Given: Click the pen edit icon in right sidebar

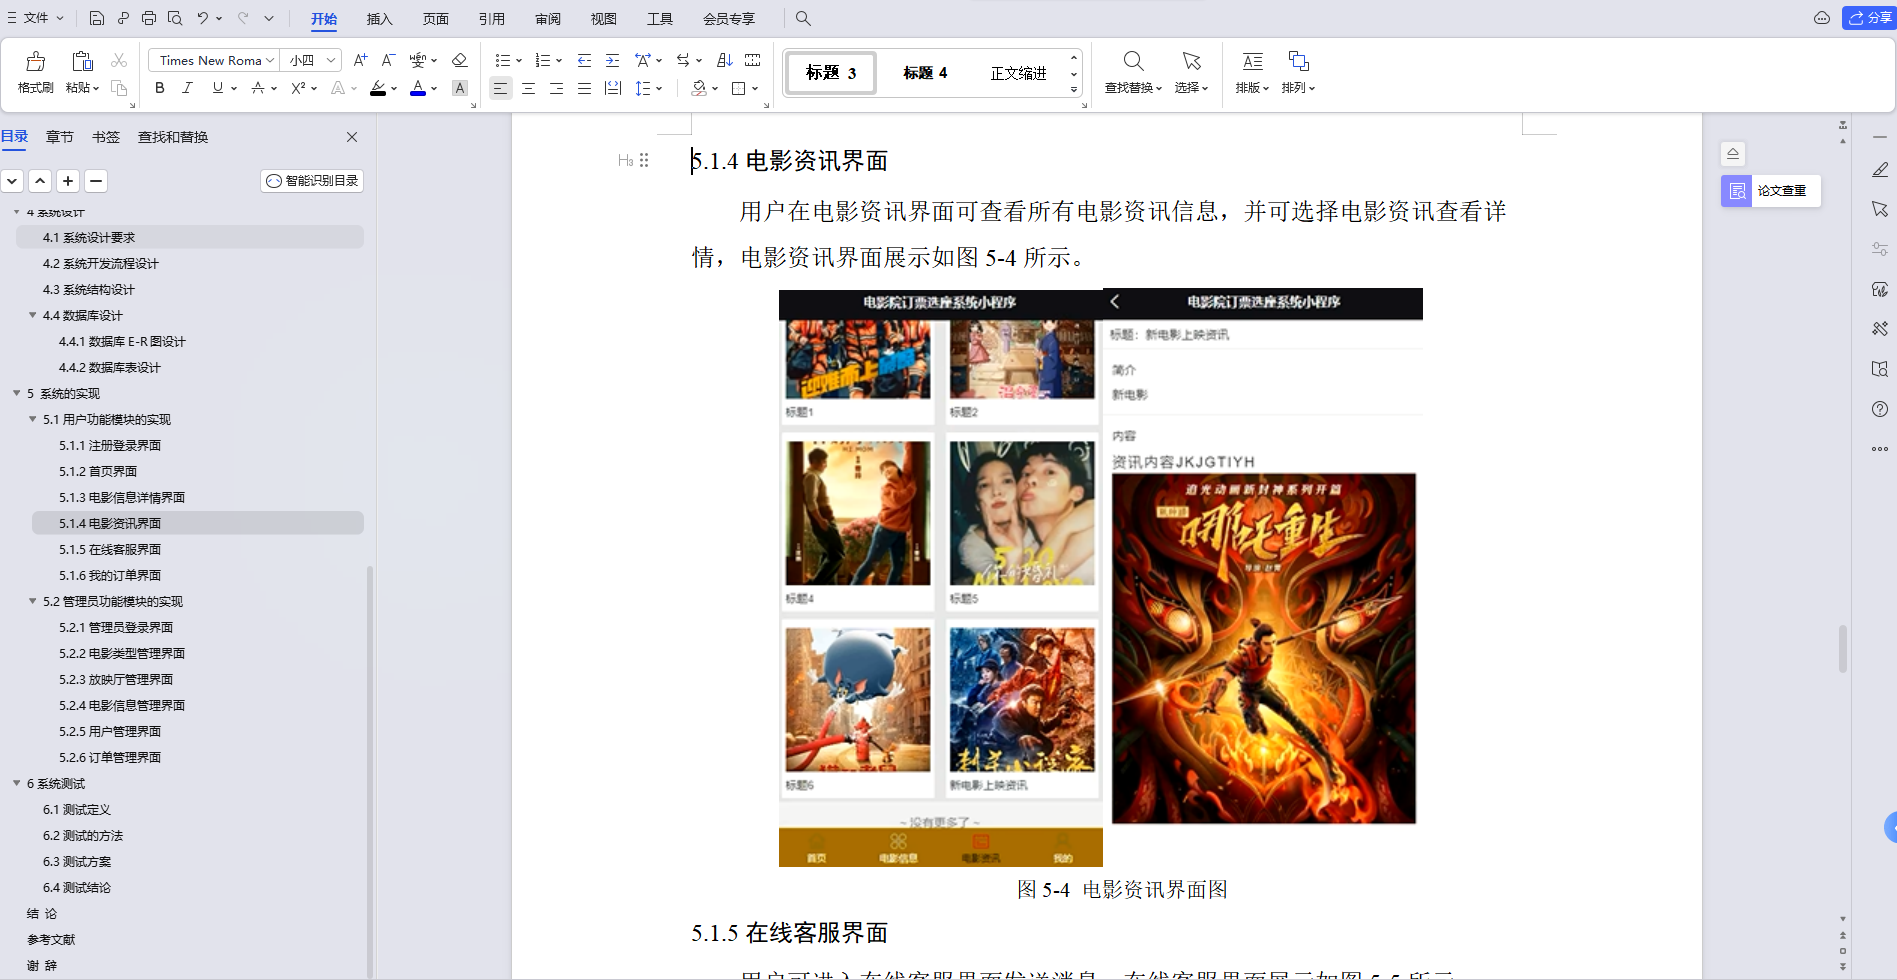Looking at the screenshot, I should click(1880, 170).
